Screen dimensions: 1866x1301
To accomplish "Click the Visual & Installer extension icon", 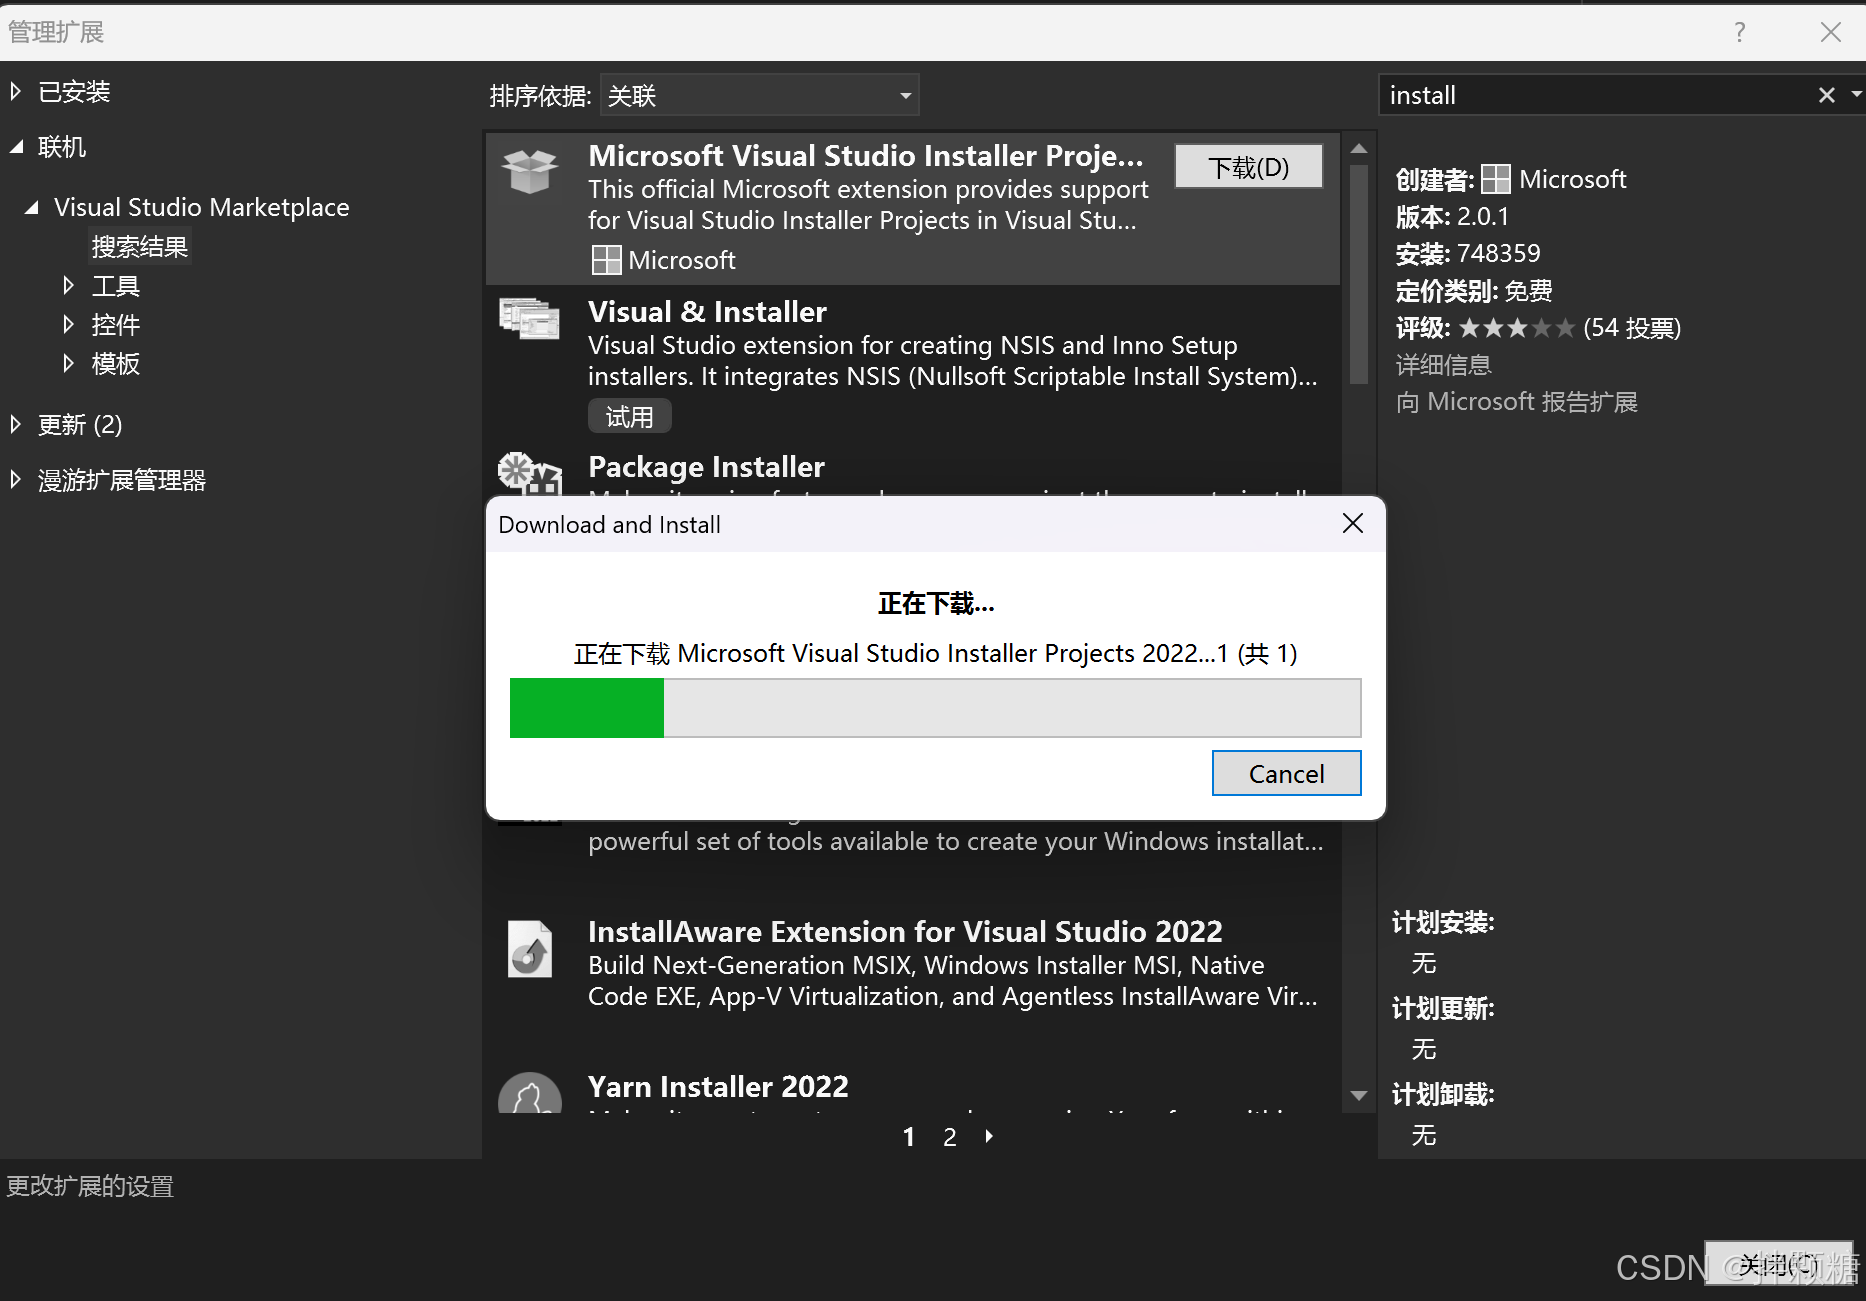I will point(529,320).
